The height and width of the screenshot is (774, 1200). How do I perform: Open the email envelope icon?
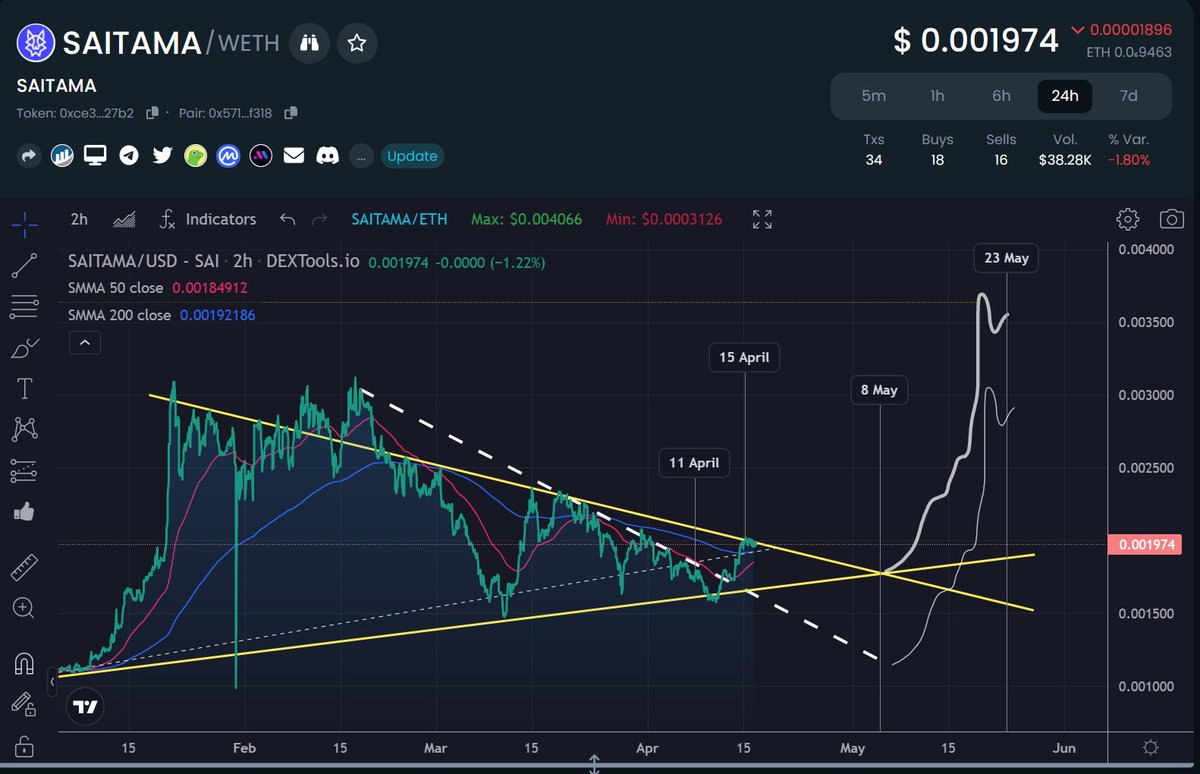294,156
